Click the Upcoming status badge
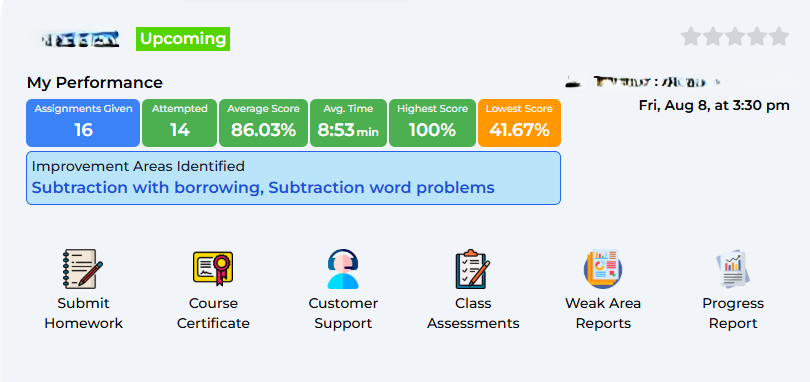 tap(183, 39)
